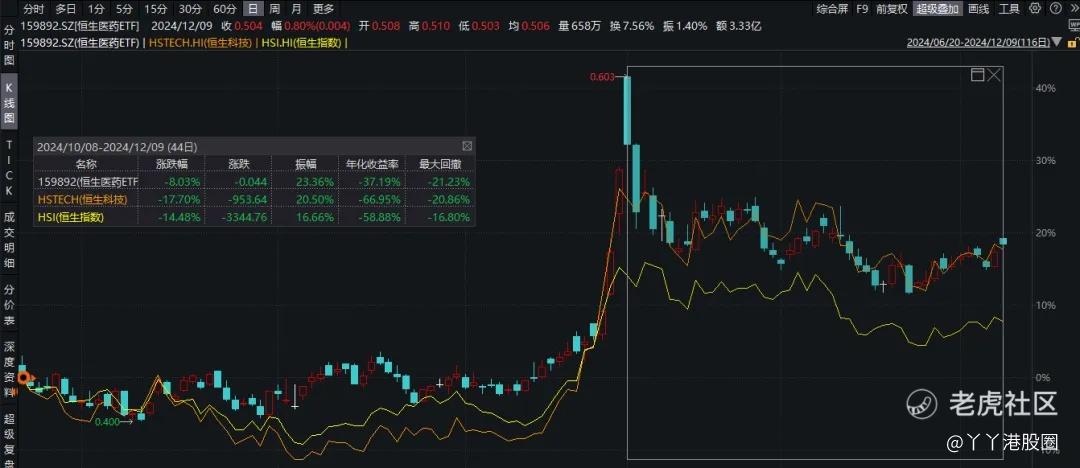Screen dimensions: 1080x468
Task: Open the date range dropdown triangle
Action: (1057, 42)
